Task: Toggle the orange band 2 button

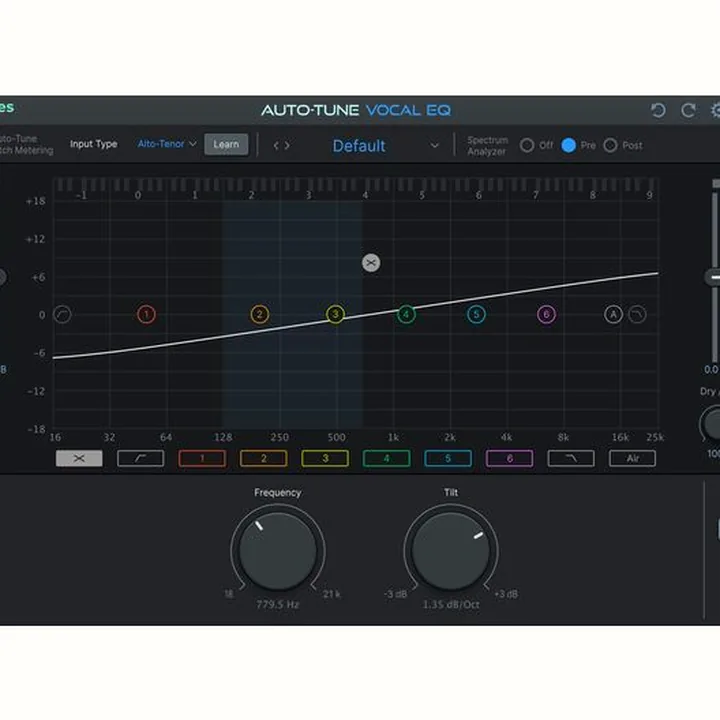Action: (264, 458)
